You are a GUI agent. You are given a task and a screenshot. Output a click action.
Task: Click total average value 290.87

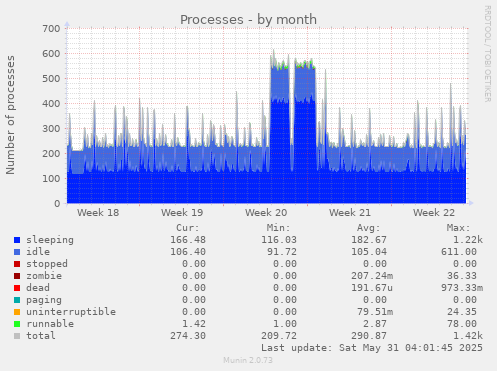(369, 336)
